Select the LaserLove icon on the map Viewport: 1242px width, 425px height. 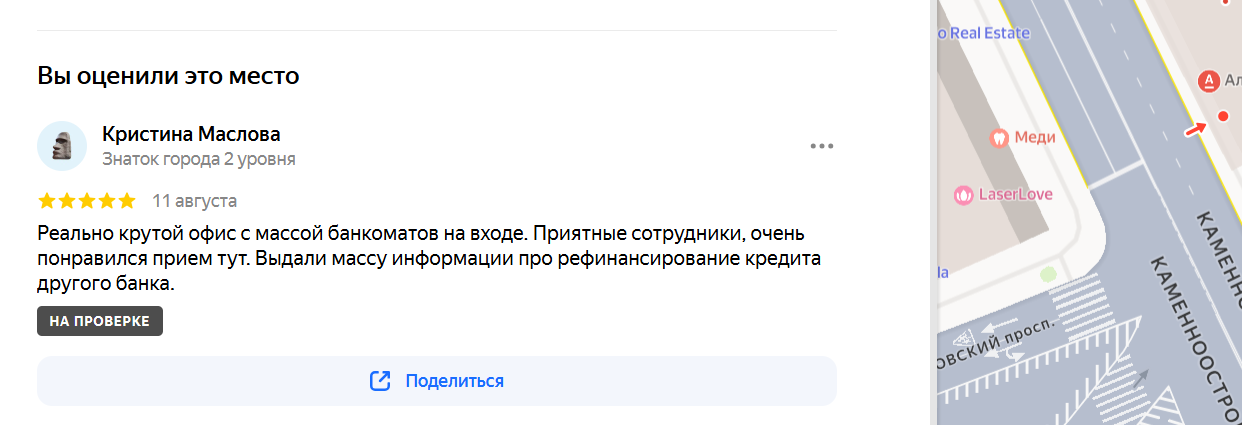(963, 194)
